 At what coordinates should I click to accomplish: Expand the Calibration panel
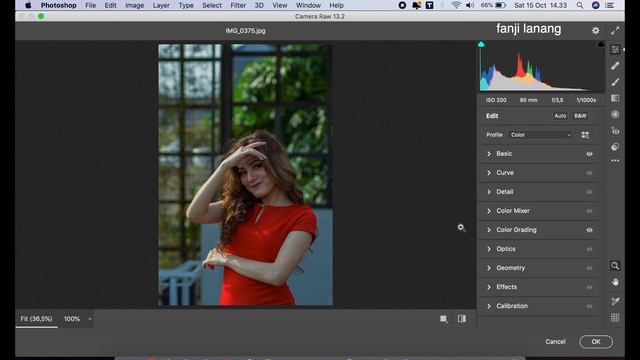pyautogui.click(x=489, y=306)
